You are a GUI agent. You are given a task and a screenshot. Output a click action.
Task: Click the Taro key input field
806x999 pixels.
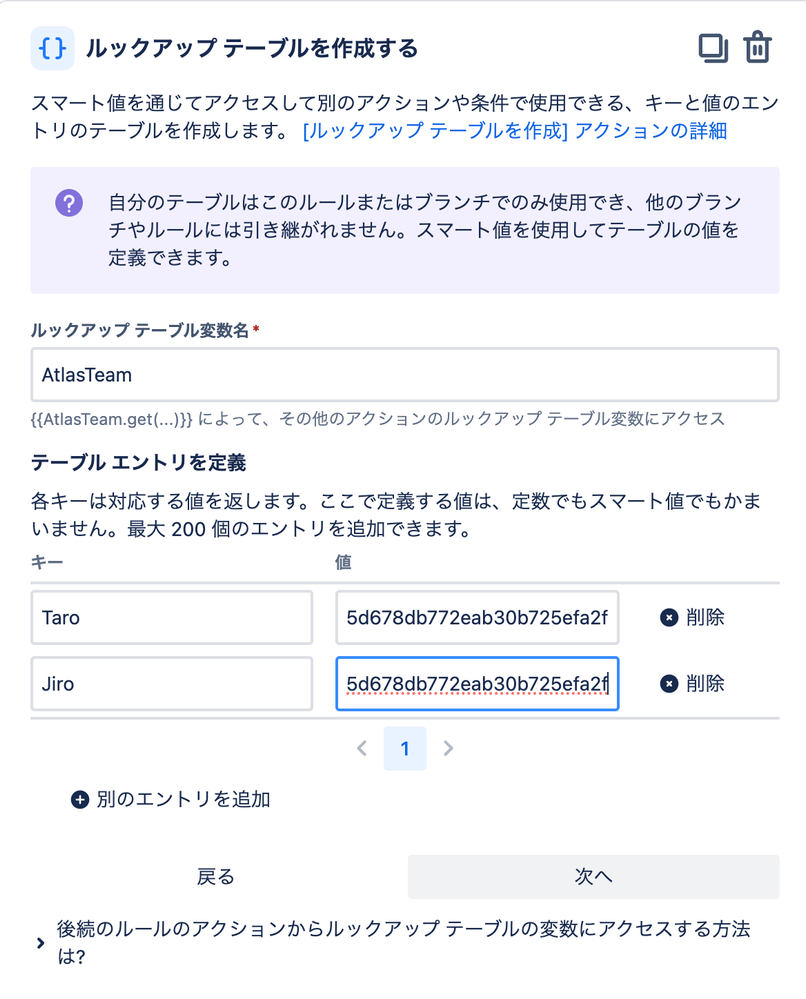(x=170, y=617)
